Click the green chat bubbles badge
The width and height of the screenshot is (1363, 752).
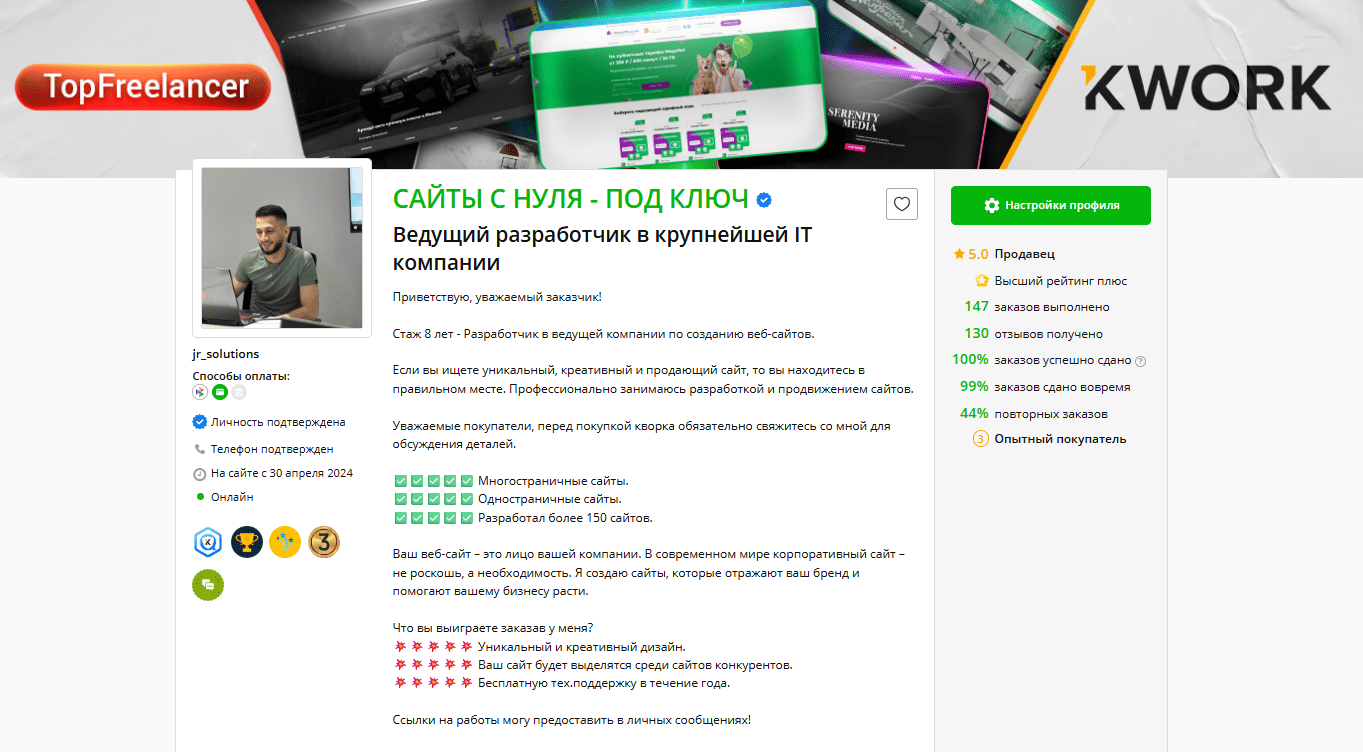point(208,585)
